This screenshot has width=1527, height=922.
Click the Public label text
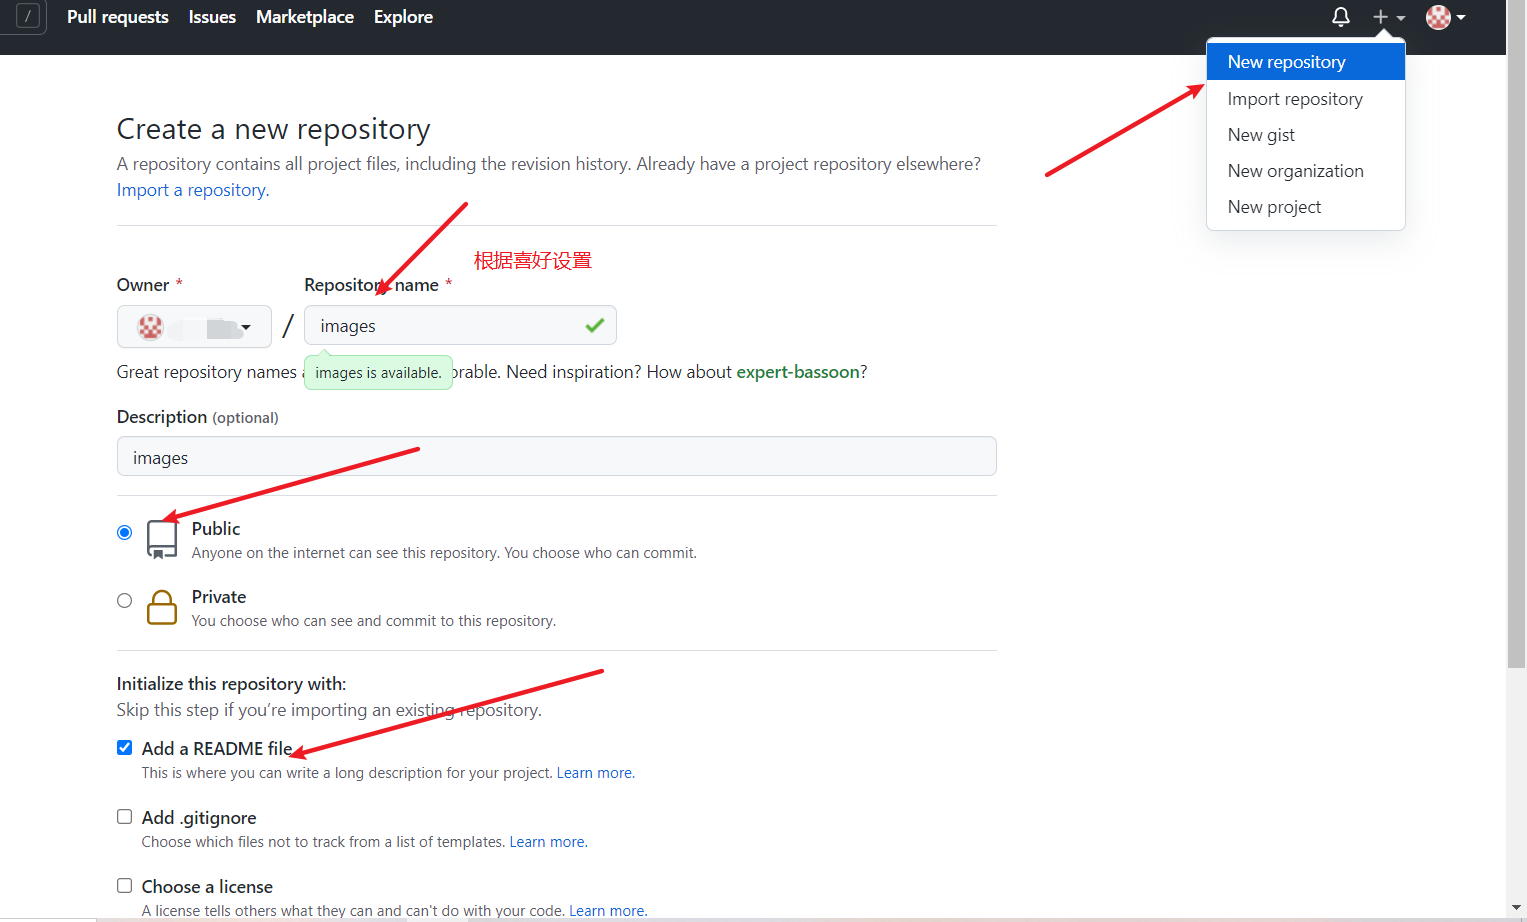pos(216,529)
